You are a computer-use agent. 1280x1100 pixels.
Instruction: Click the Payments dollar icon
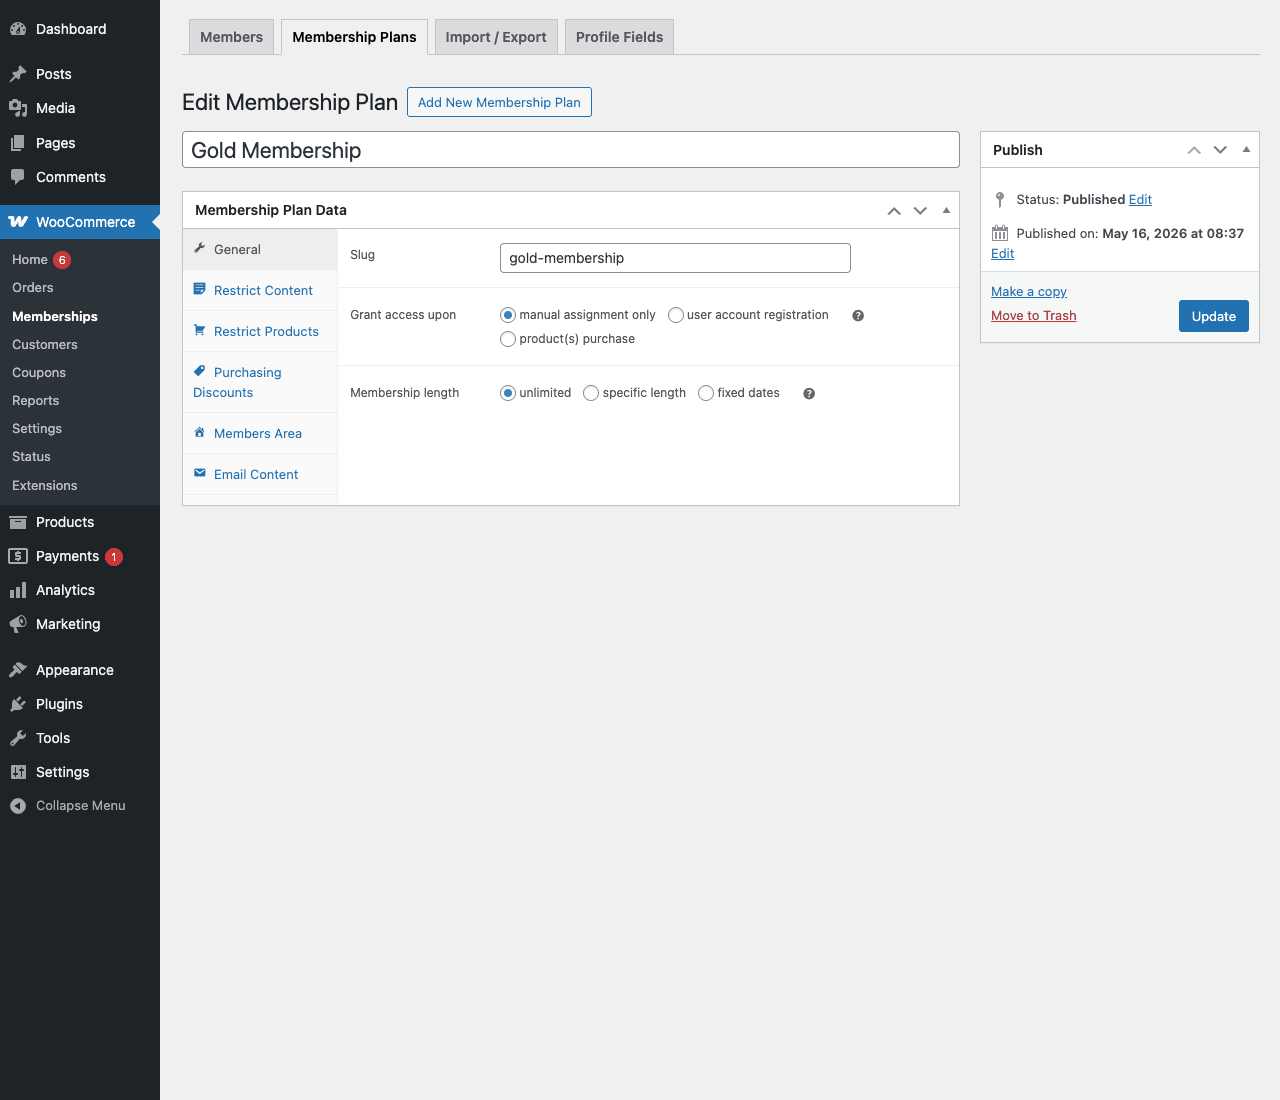point(18,556)
